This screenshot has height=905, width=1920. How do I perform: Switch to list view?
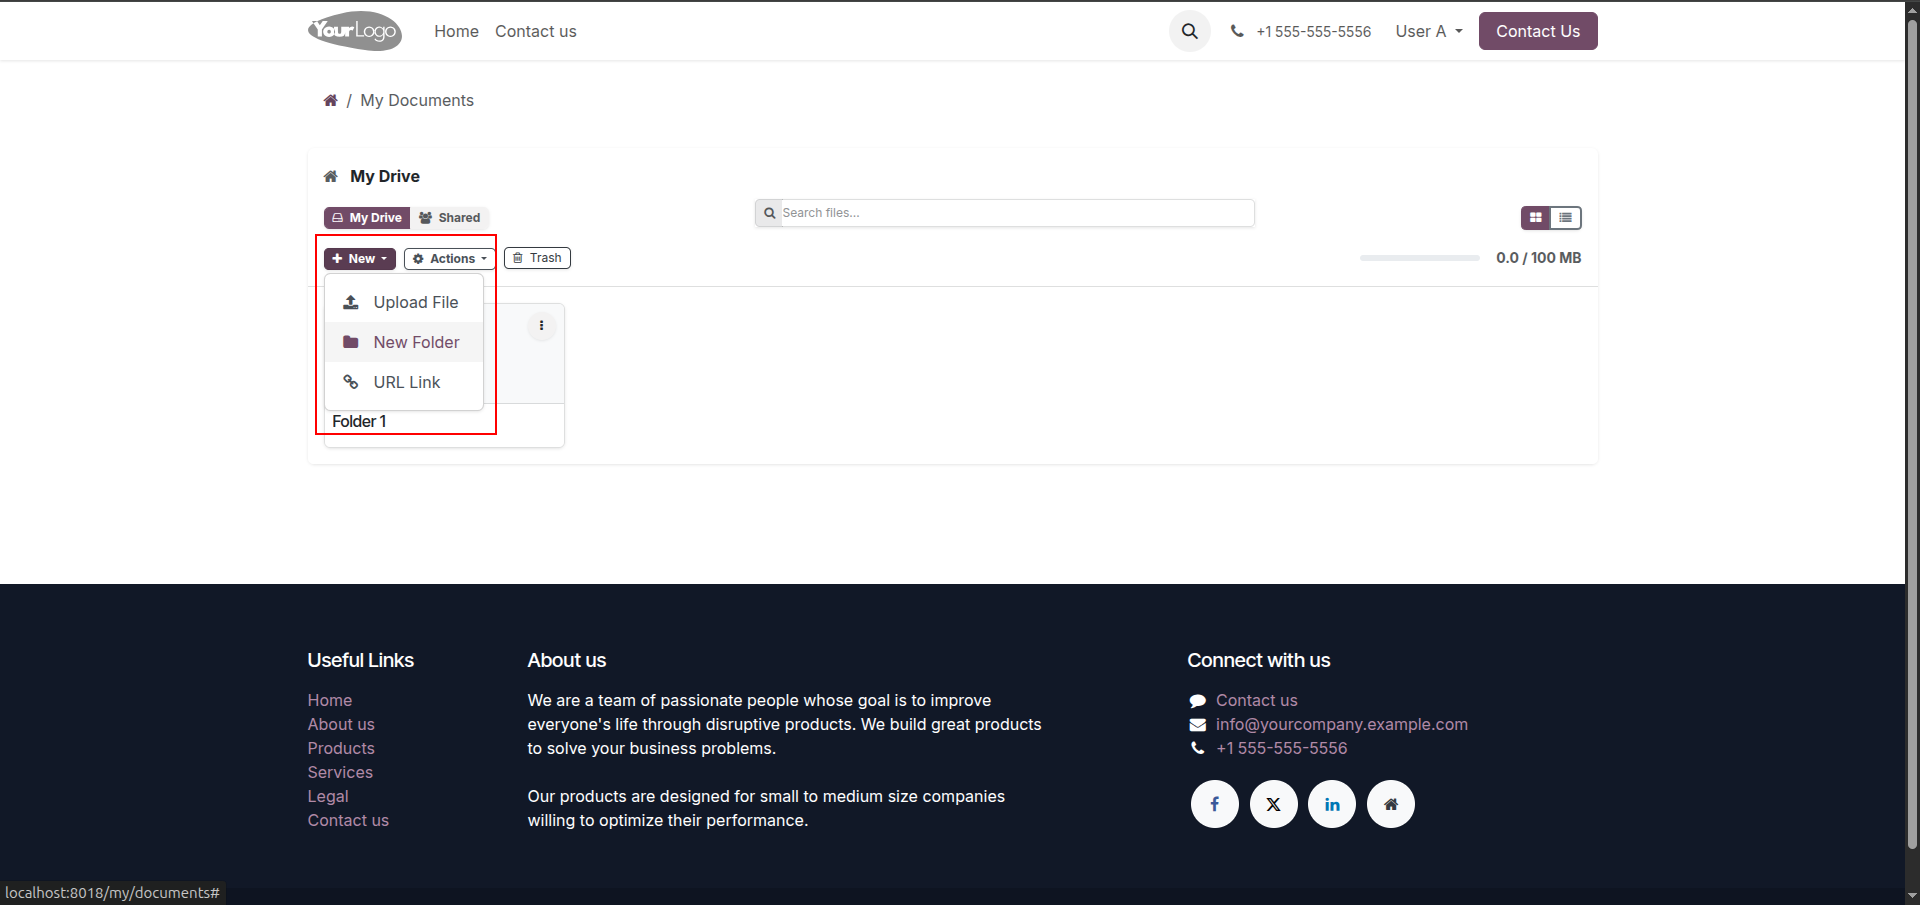(x=1566, y=217)
